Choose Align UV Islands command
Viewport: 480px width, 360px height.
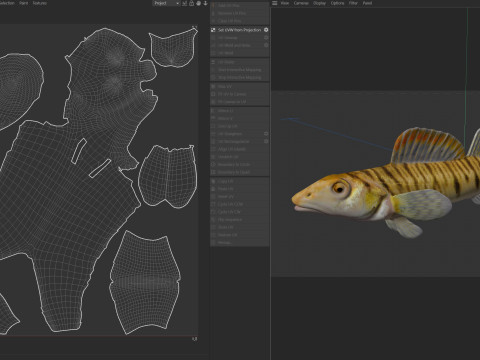239,149
